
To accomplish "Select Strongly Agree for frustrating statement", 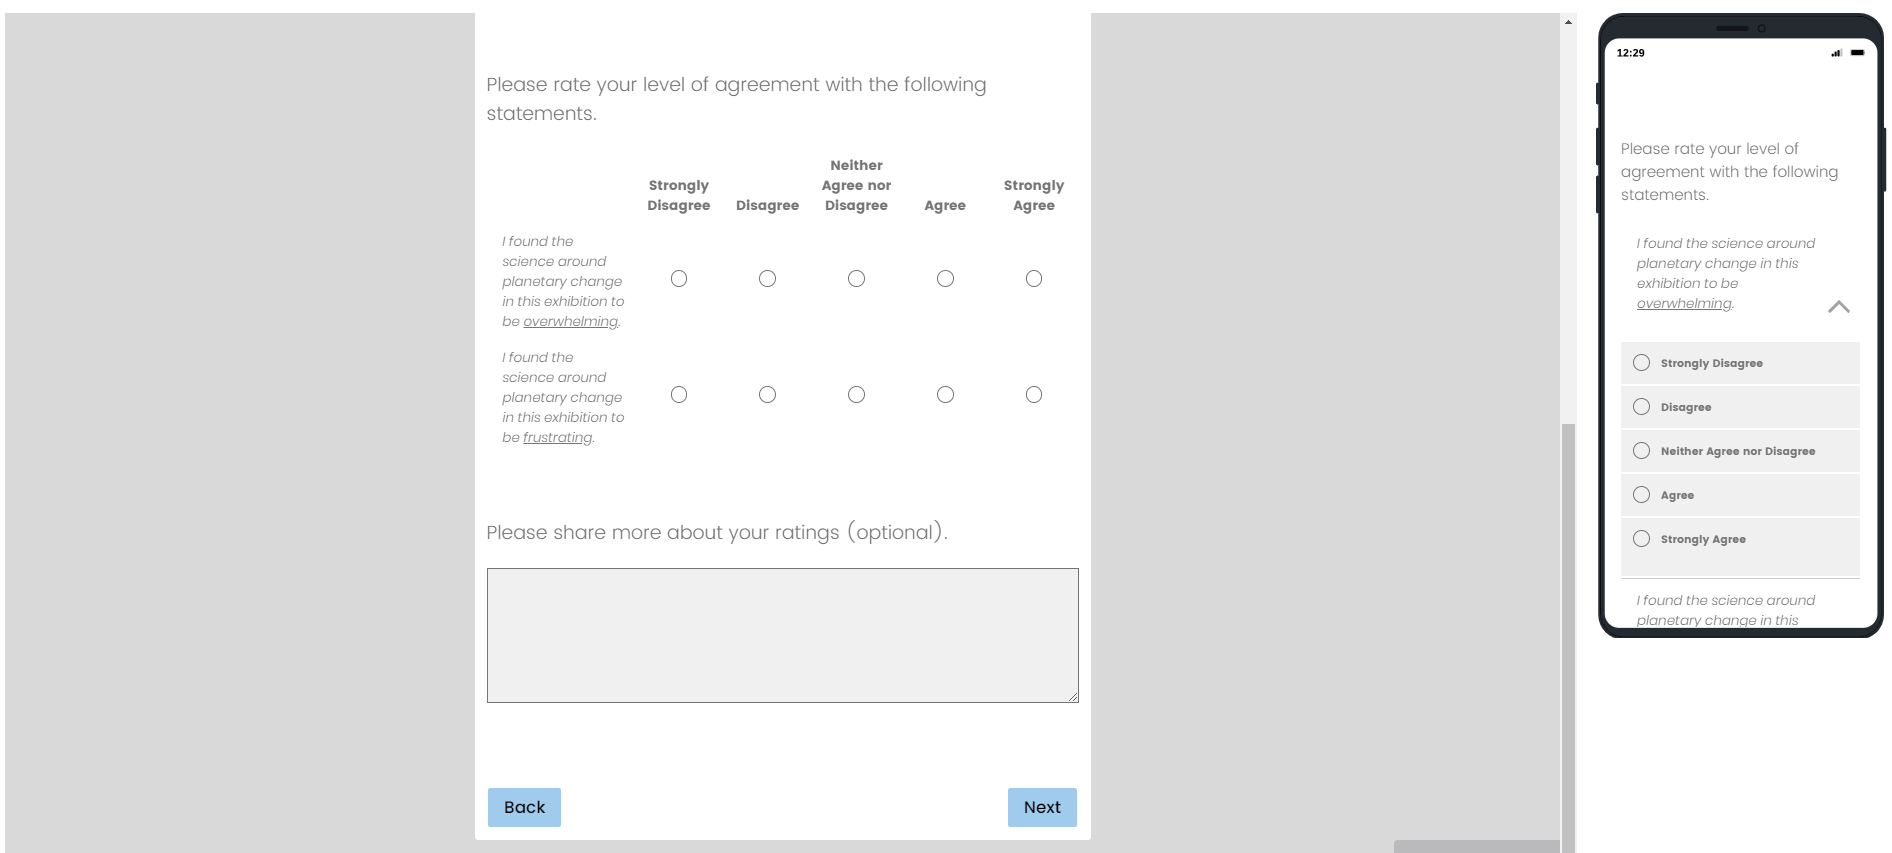I will (x=1034, y=395).
